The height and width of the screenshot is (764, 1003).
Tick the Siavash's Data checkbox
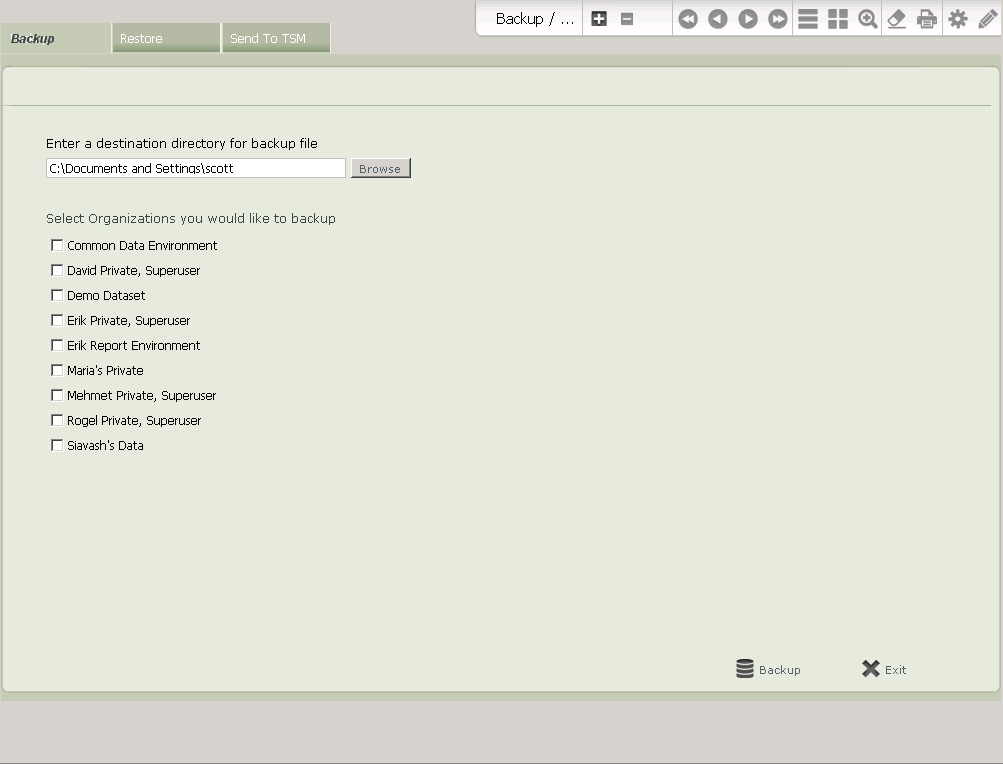coord(57,445)
